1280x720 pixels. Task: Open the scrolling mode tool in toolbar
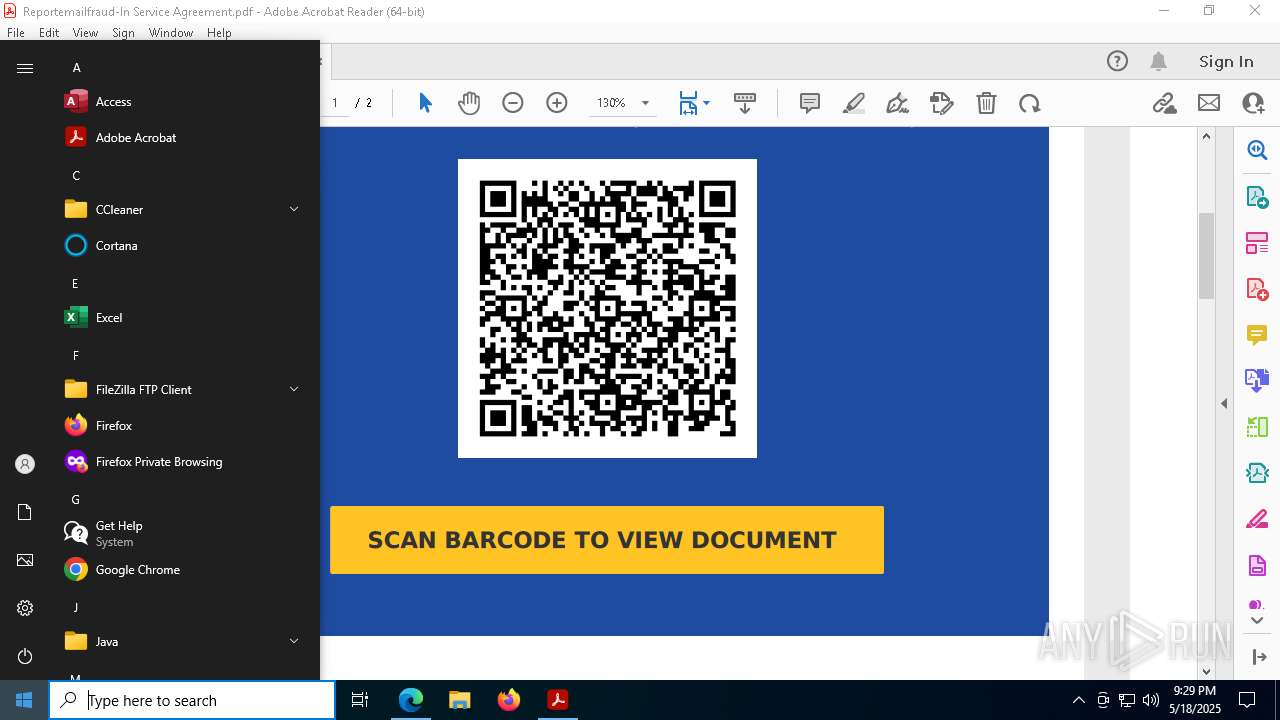744,103
